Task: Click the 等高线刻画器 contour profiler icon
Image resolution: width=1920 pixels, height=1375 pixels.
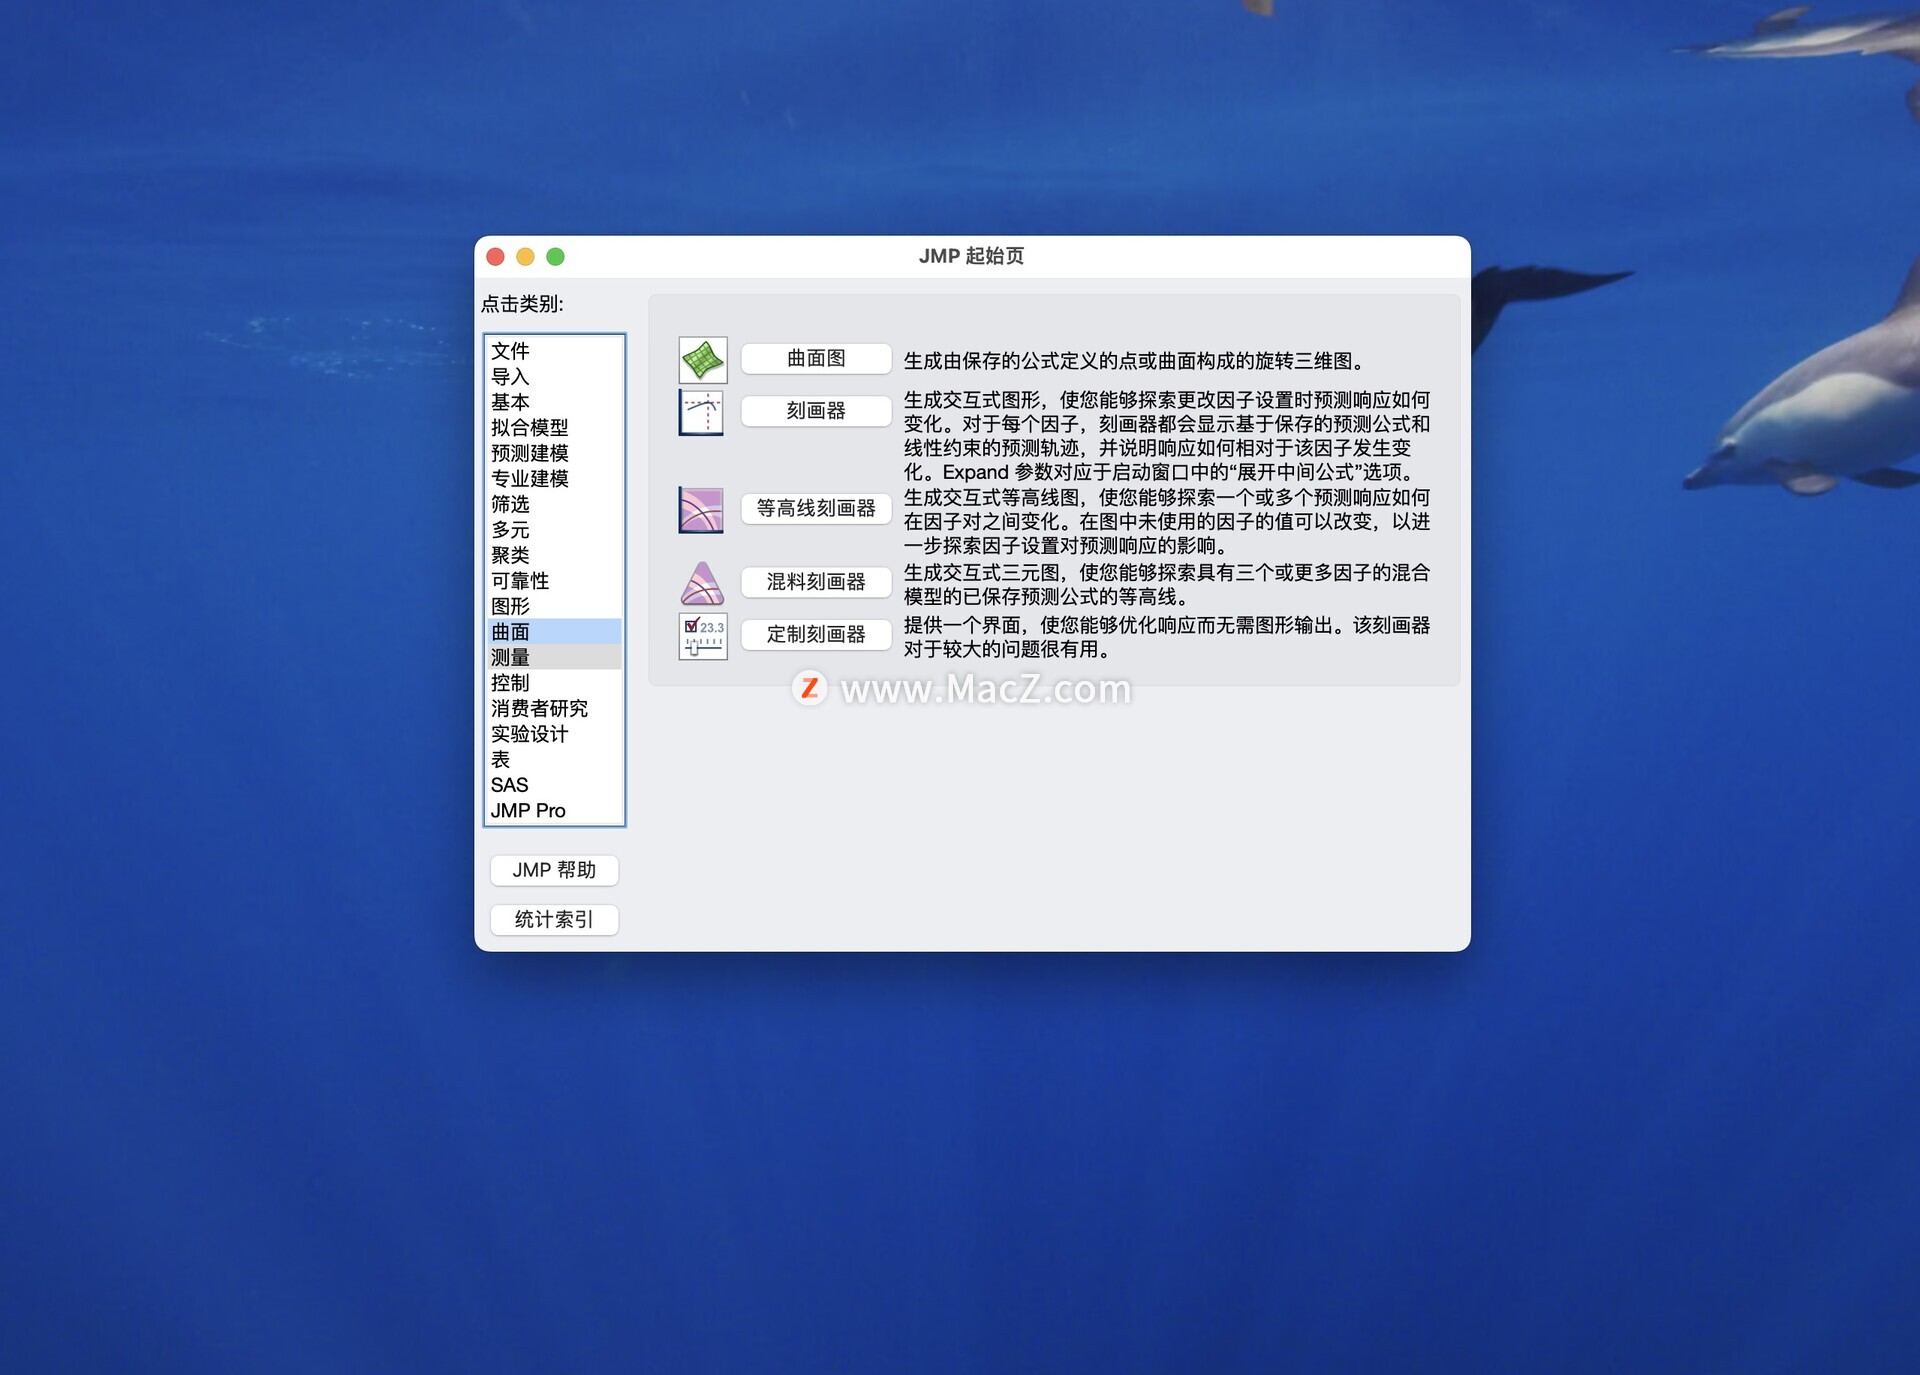Action: click(x=702, y=510)
